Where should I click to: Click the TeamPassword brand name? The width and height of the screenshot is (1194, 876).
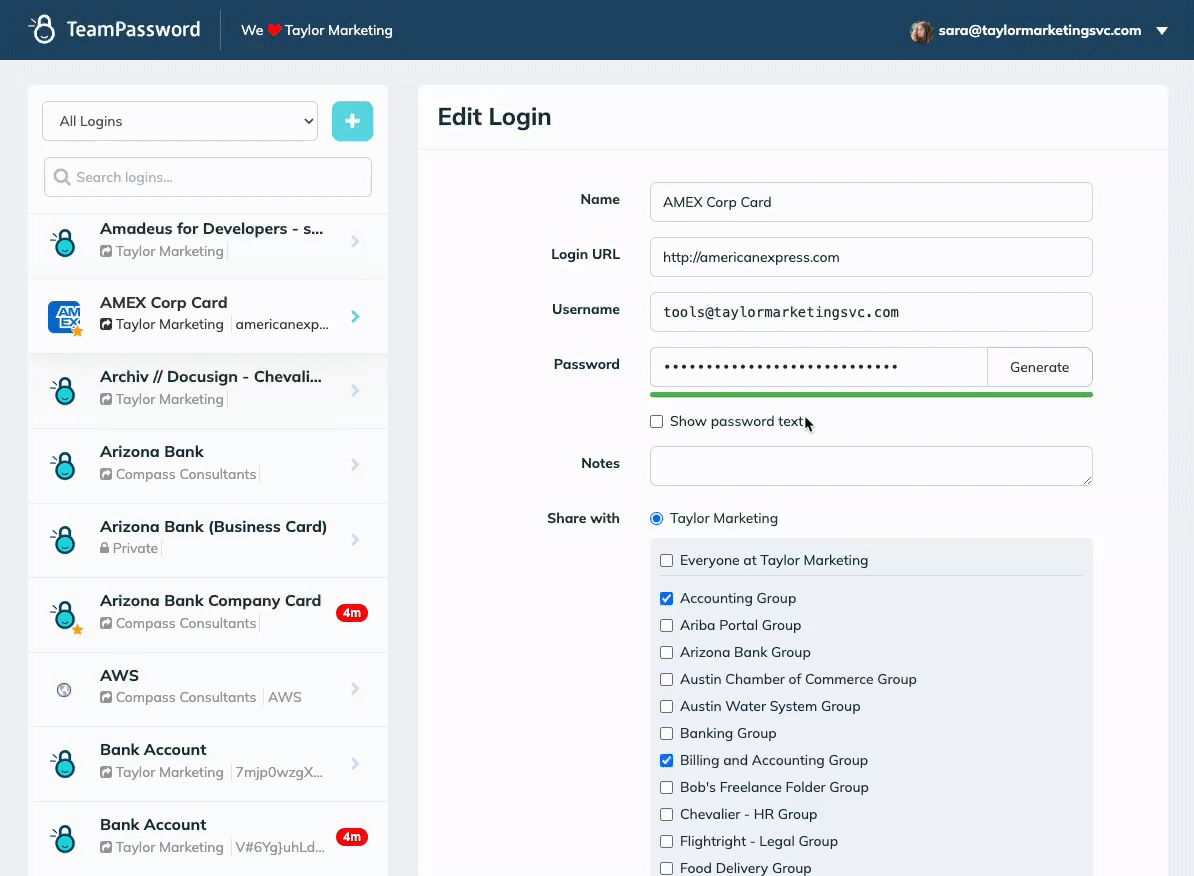pos(133,30)
